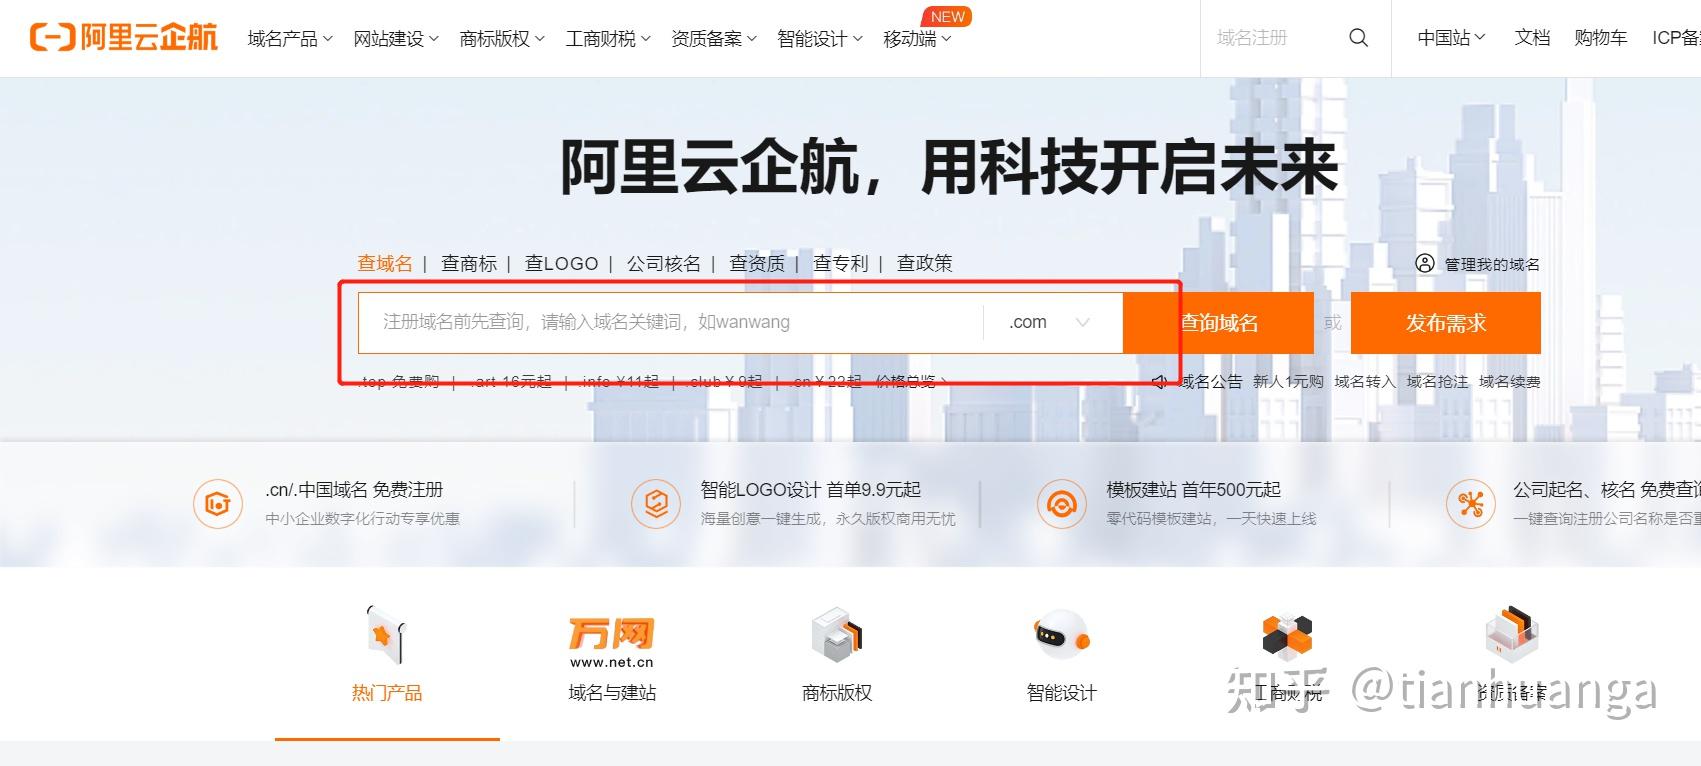Click the 模板建站 promo icon

tap(1061, 503)
